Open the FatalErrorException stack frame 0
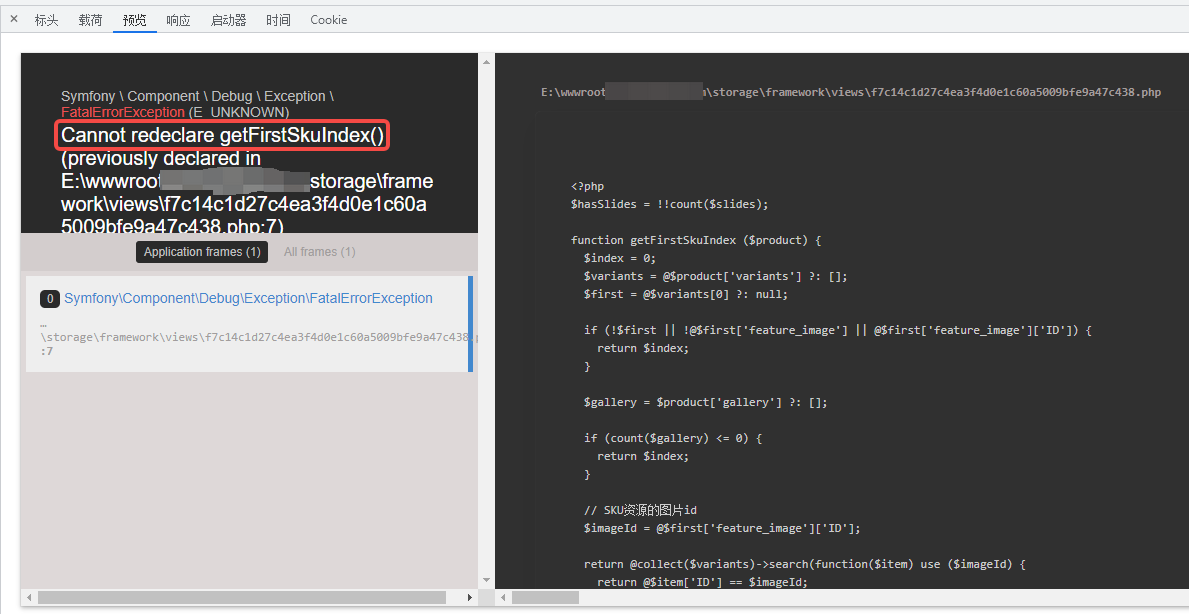 [x=247, y=324]
